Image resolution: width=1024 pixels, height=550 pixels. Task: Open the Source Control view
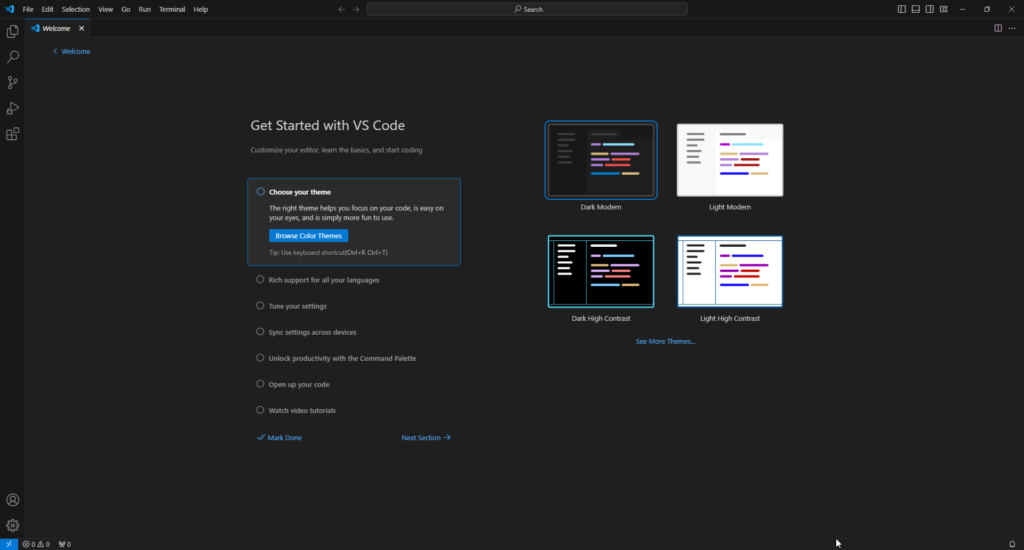click(x=12, y=82)
